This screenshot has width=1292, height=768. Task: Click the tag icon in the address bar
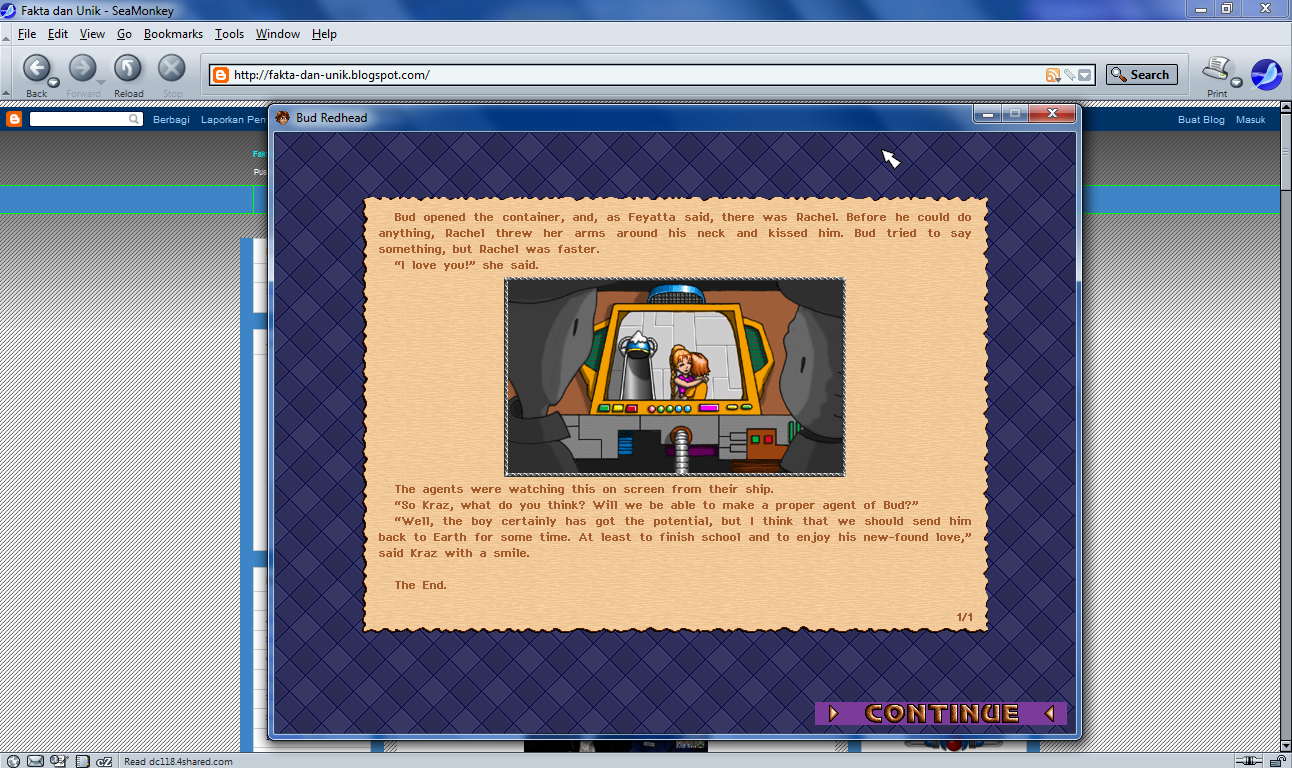(x=1068, y=75)
